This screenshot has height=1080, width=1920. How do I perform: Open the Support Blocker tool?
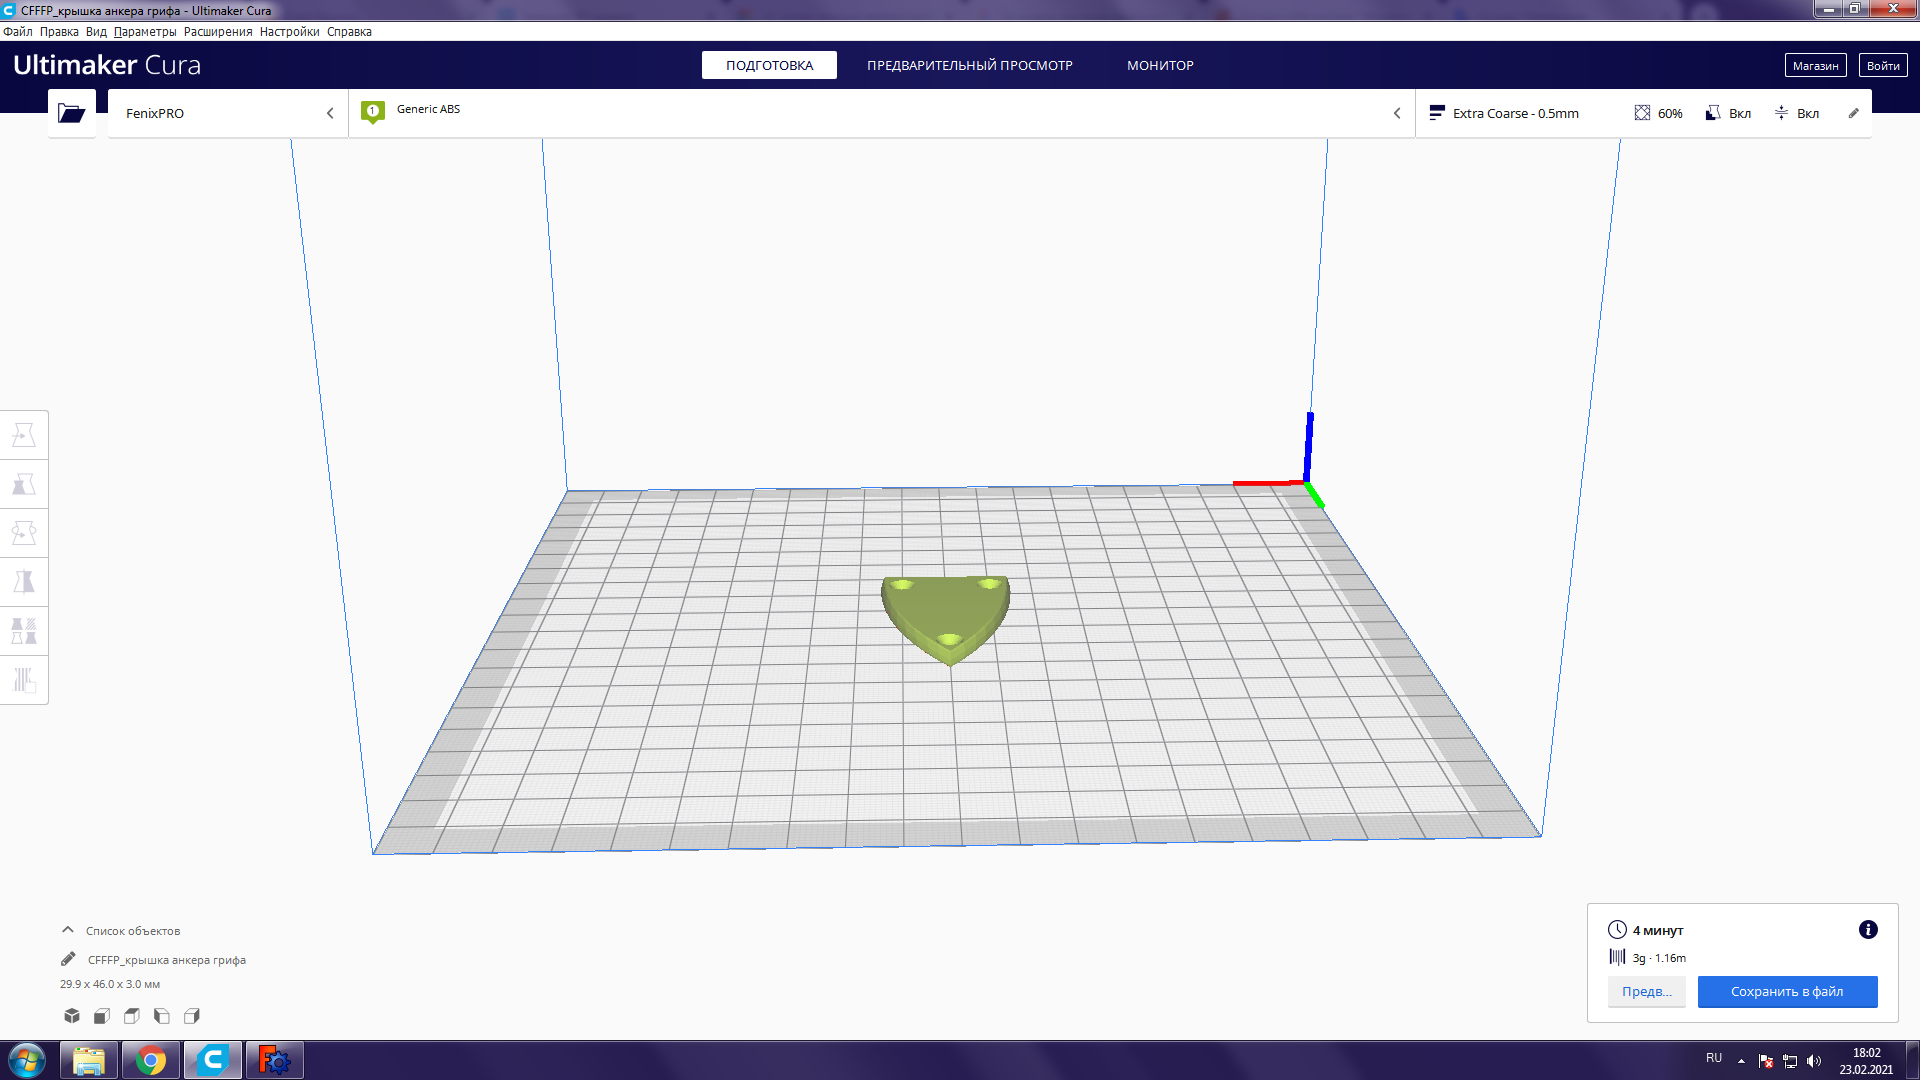click(x=24, y=680)
